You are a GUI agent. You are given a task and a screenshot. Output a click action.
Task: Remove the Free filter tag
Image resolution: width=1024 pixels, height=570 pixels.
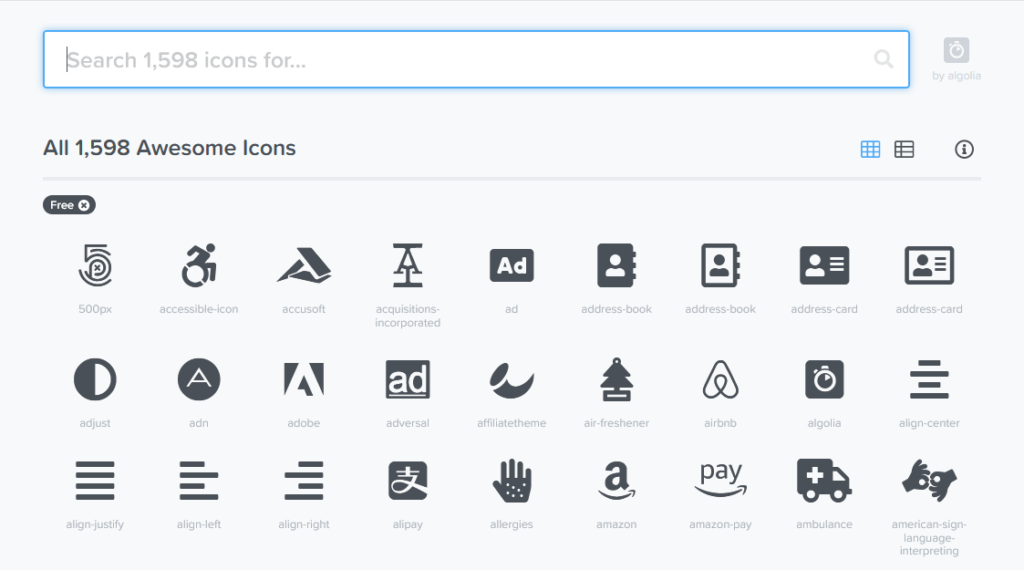point(84,205)
